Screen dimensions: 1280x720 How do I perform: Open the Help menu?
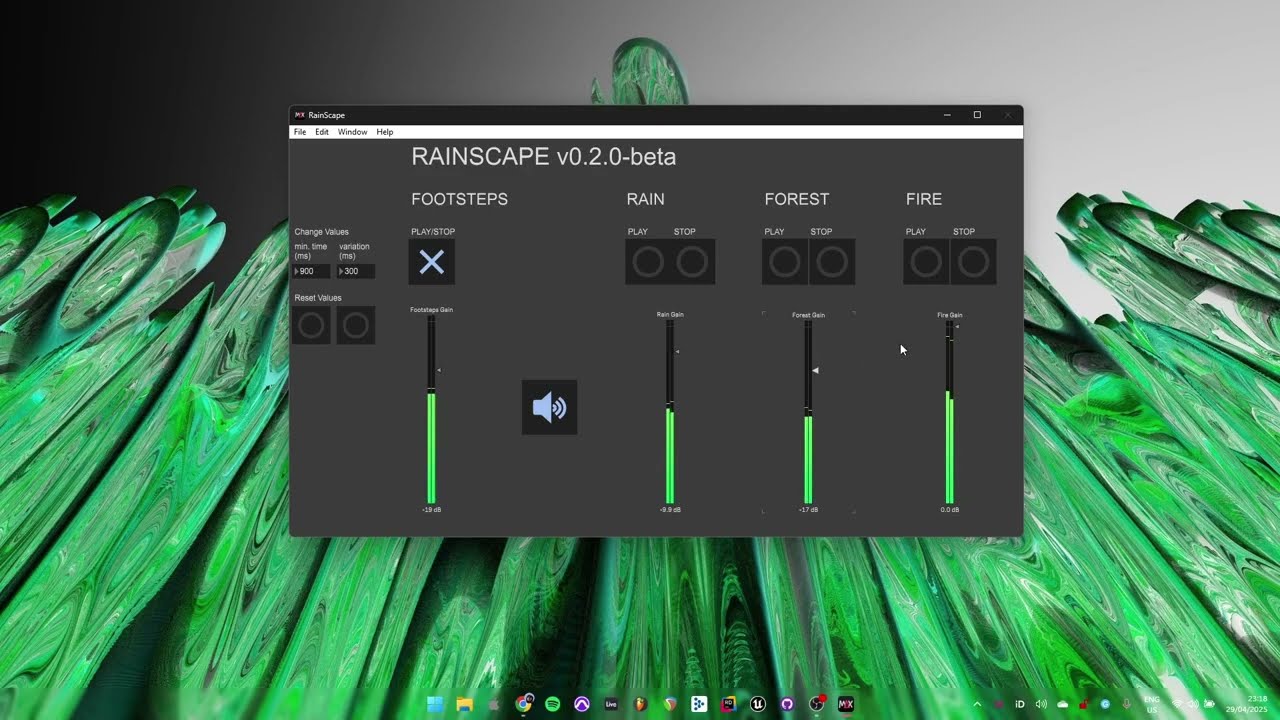(385, 132)
